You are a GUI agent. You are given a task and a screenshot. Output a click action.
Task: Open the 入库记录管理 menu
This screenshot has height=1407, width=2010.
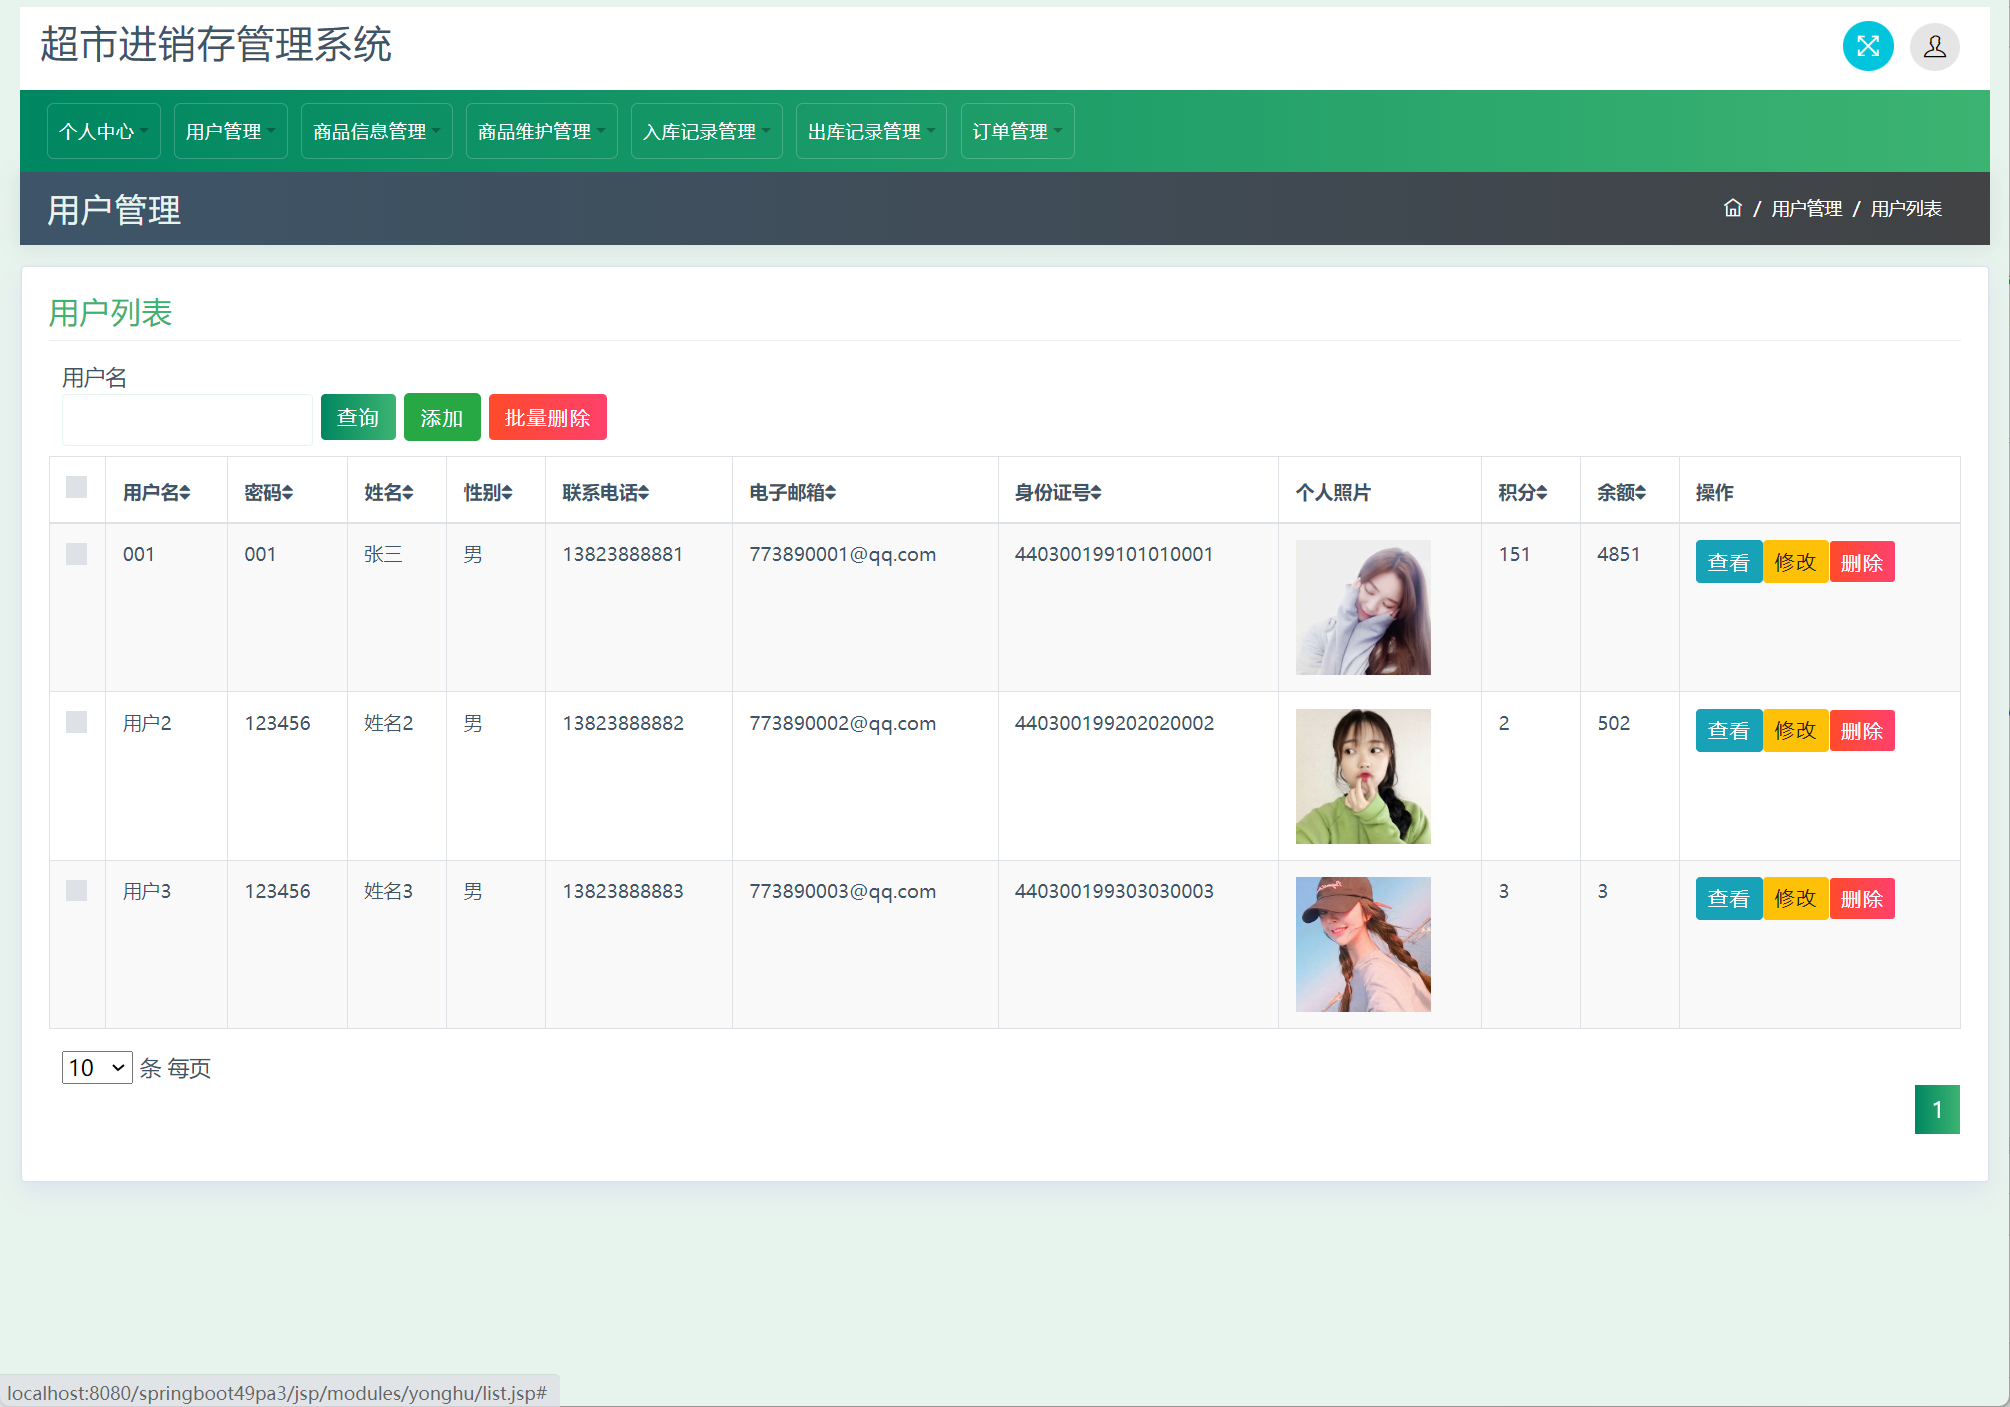[x=706, y=131]
